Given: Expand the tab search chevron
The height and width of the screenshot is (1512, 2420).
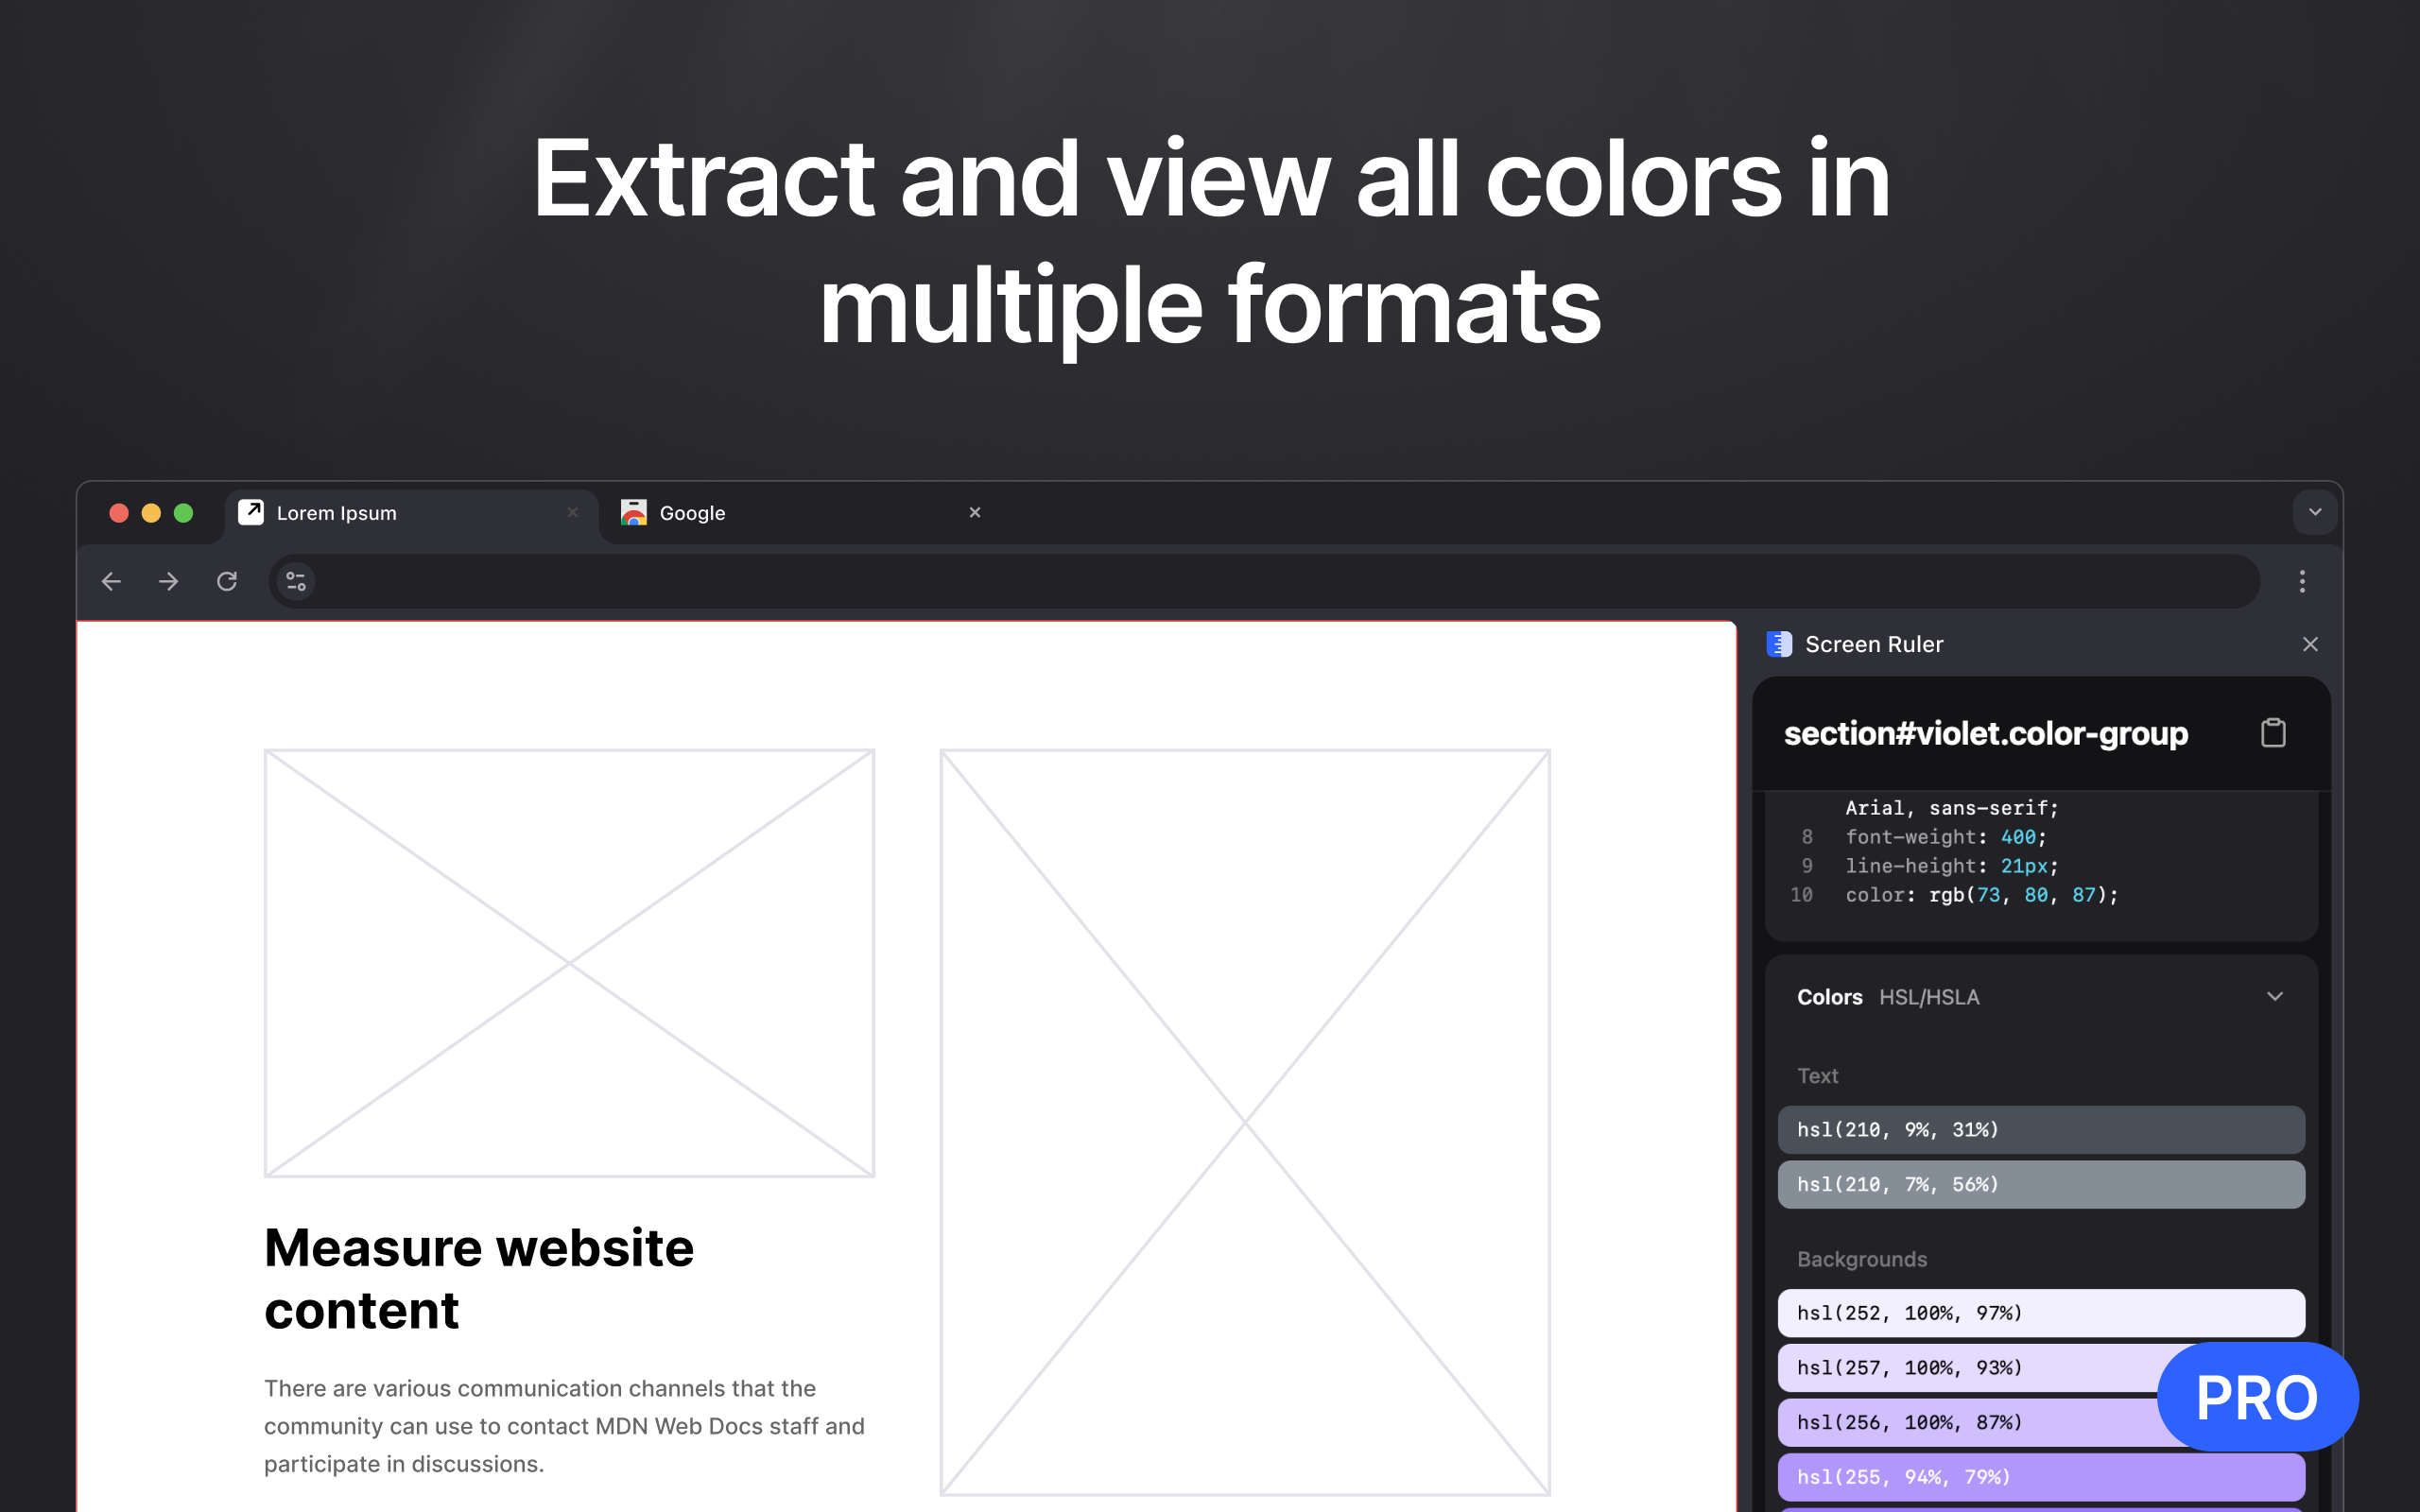Looking at the screenshot, I should [2314, 512].
